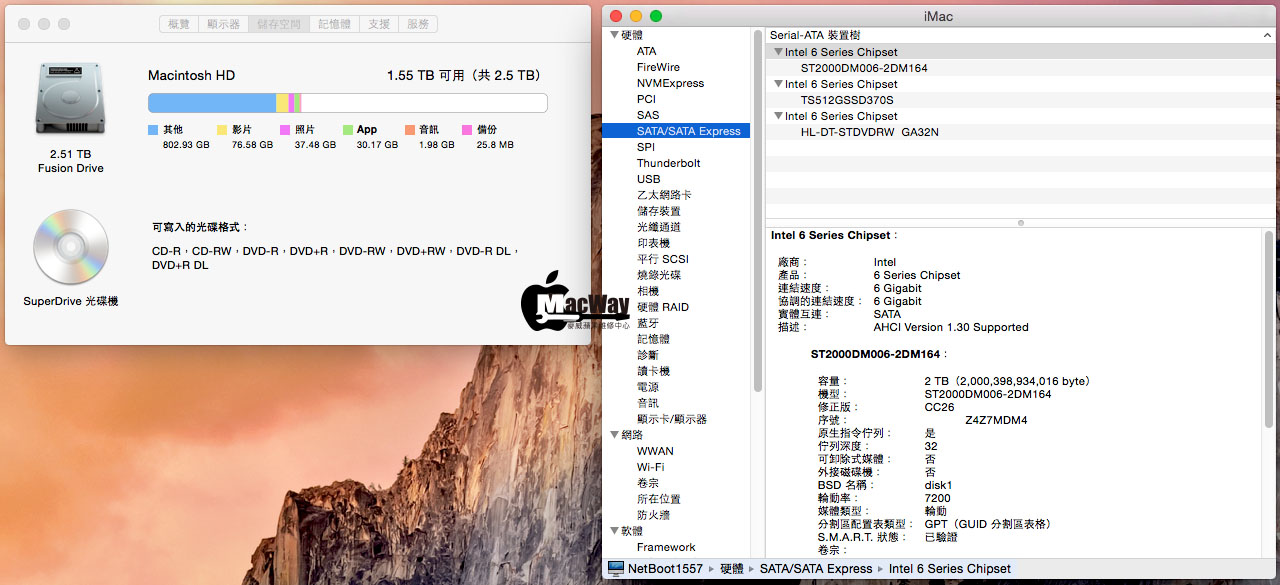This screenshot has width=1280, height=585.
Task: Switch to the 顯示器 tab
Action: (223, 24)
